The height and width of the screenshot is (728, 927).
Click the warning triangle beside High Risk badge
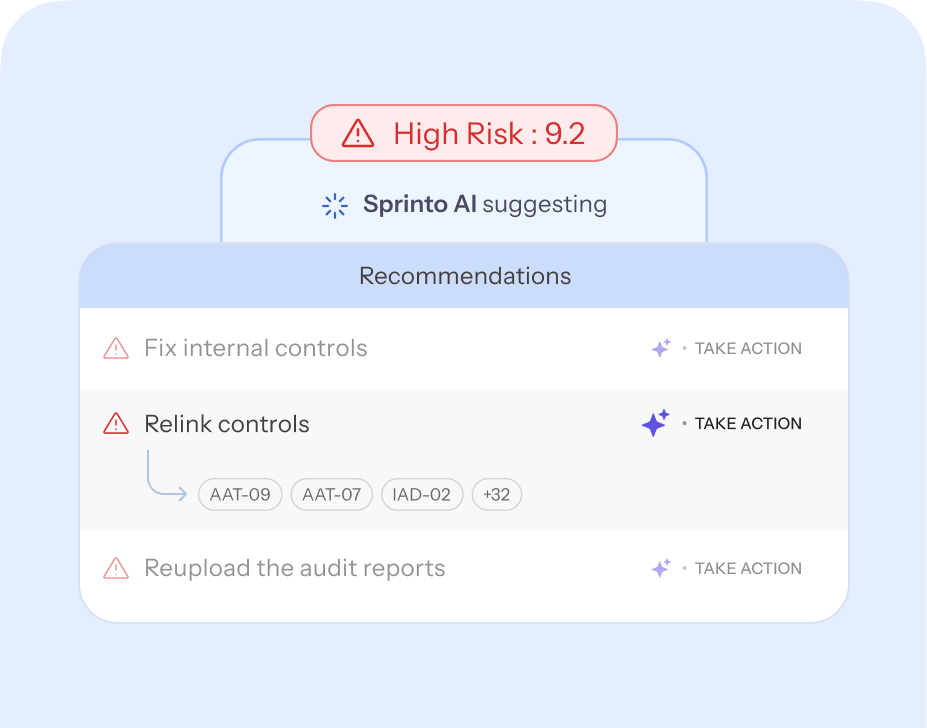coord(356,133)
